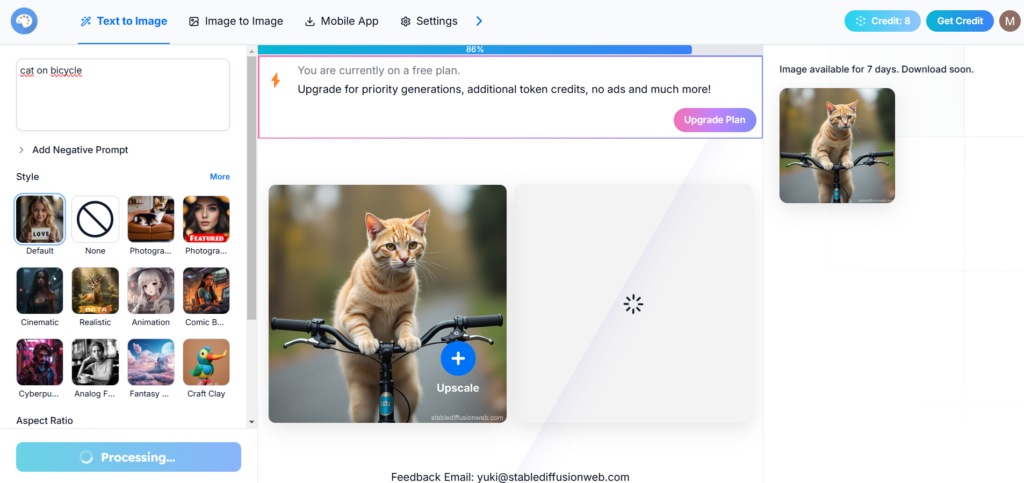The image size is (1024, 483).
Task: Click the More styles link
Action: (x=219, y=177)
